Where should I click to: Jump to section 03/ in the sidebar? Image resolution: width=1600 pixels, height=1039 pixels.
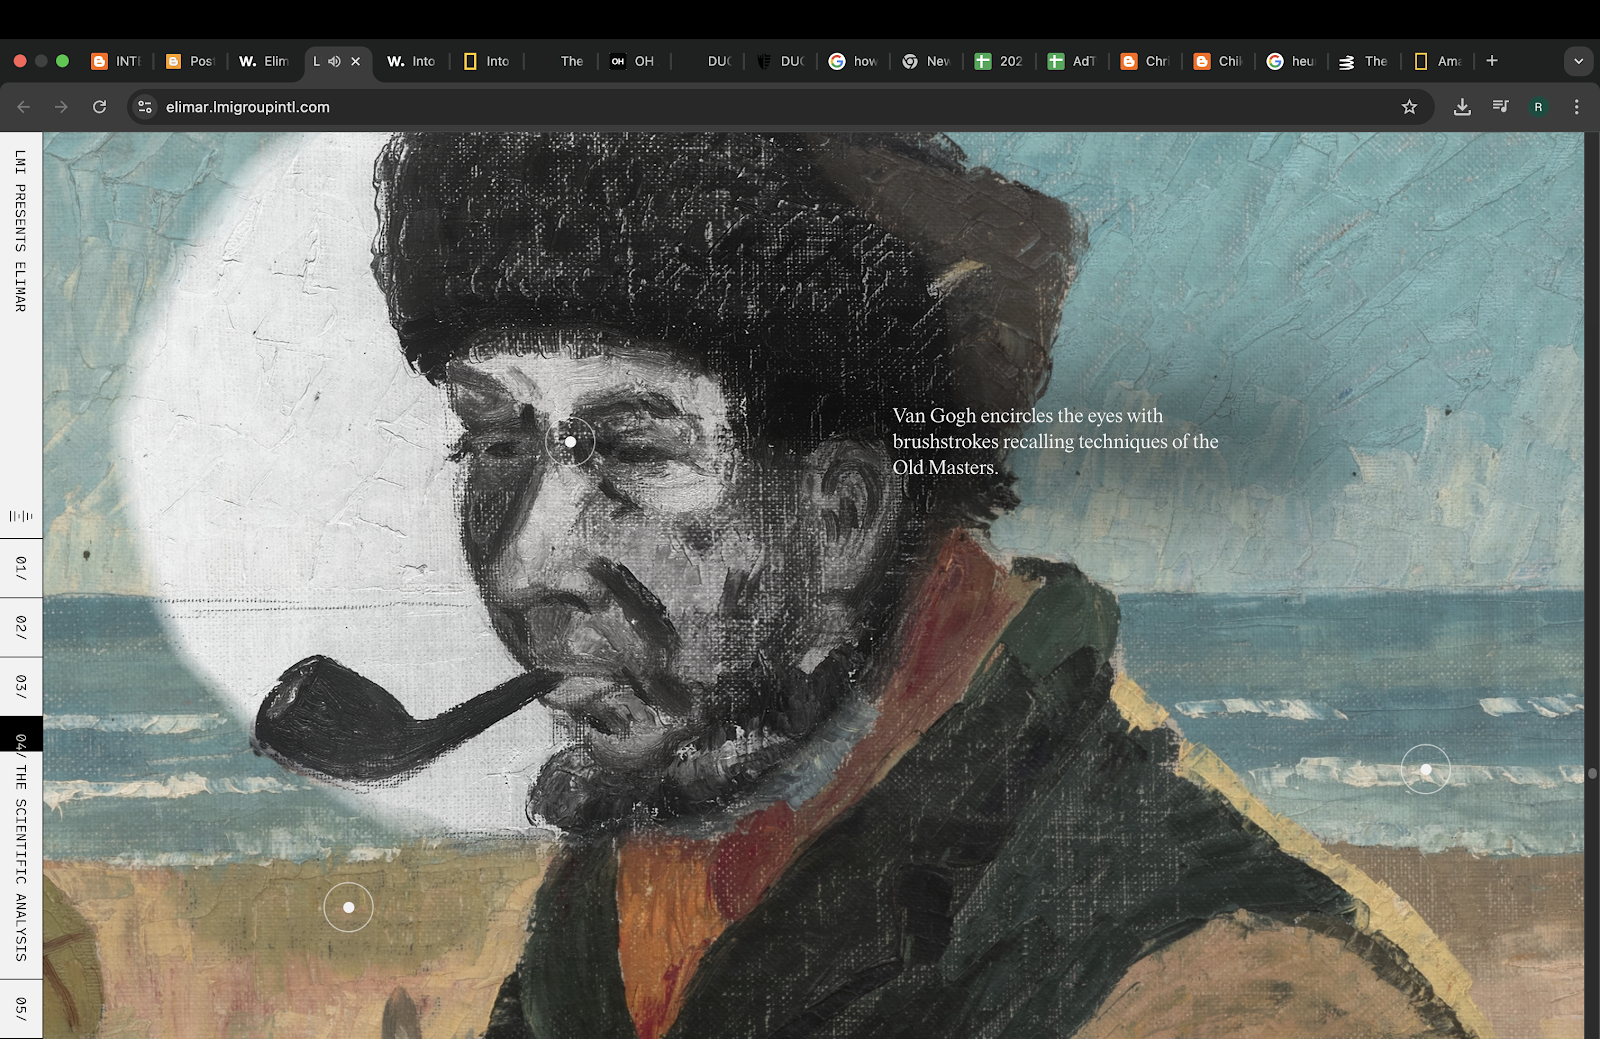click(21, 686)
